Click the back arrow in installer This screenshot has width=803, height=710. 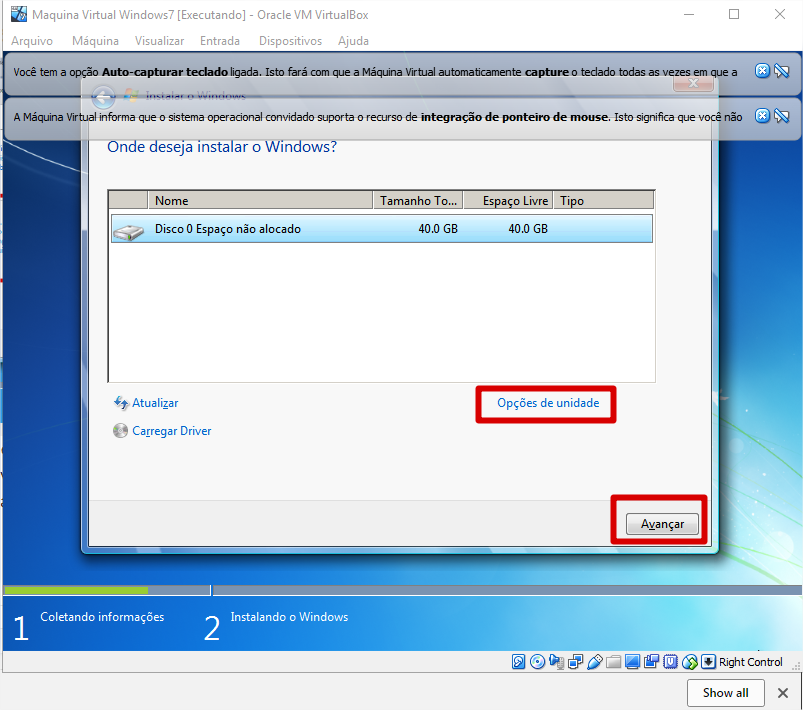(103, 96)
